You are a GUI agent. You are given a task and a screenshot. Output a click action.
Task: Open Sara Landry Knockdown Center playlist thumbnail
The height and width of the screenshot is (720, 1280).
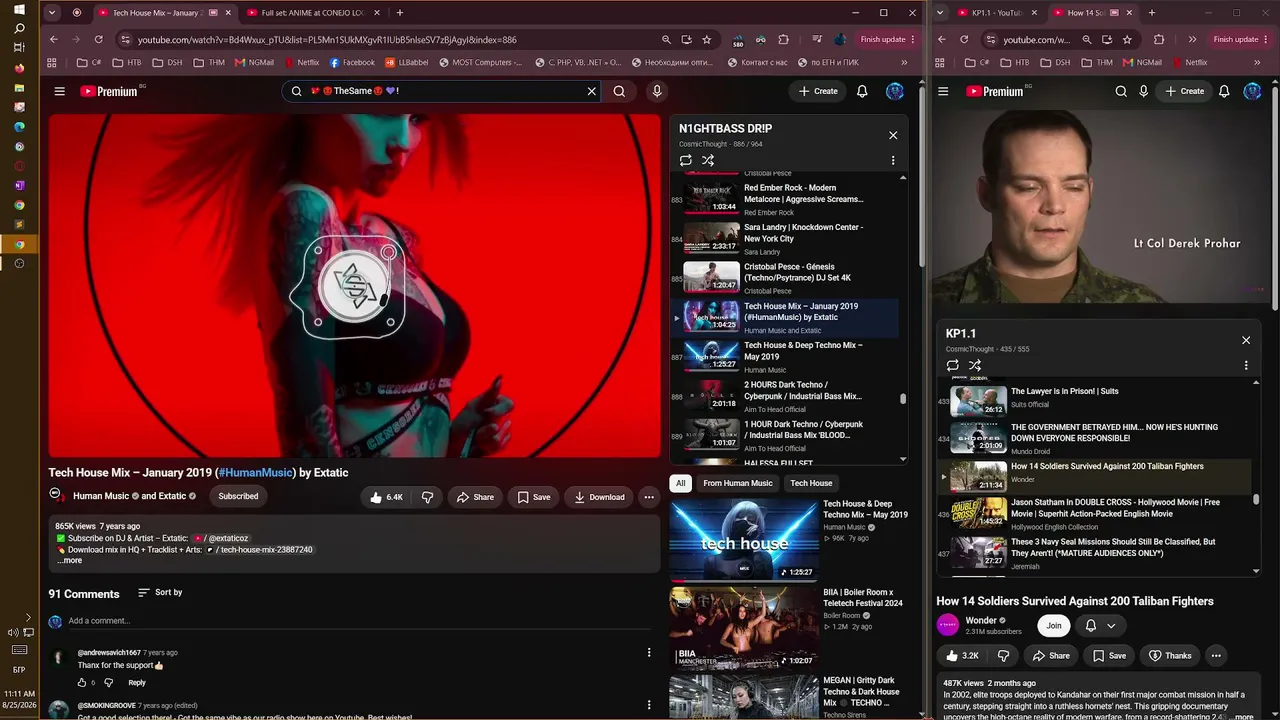coord(712,237)
